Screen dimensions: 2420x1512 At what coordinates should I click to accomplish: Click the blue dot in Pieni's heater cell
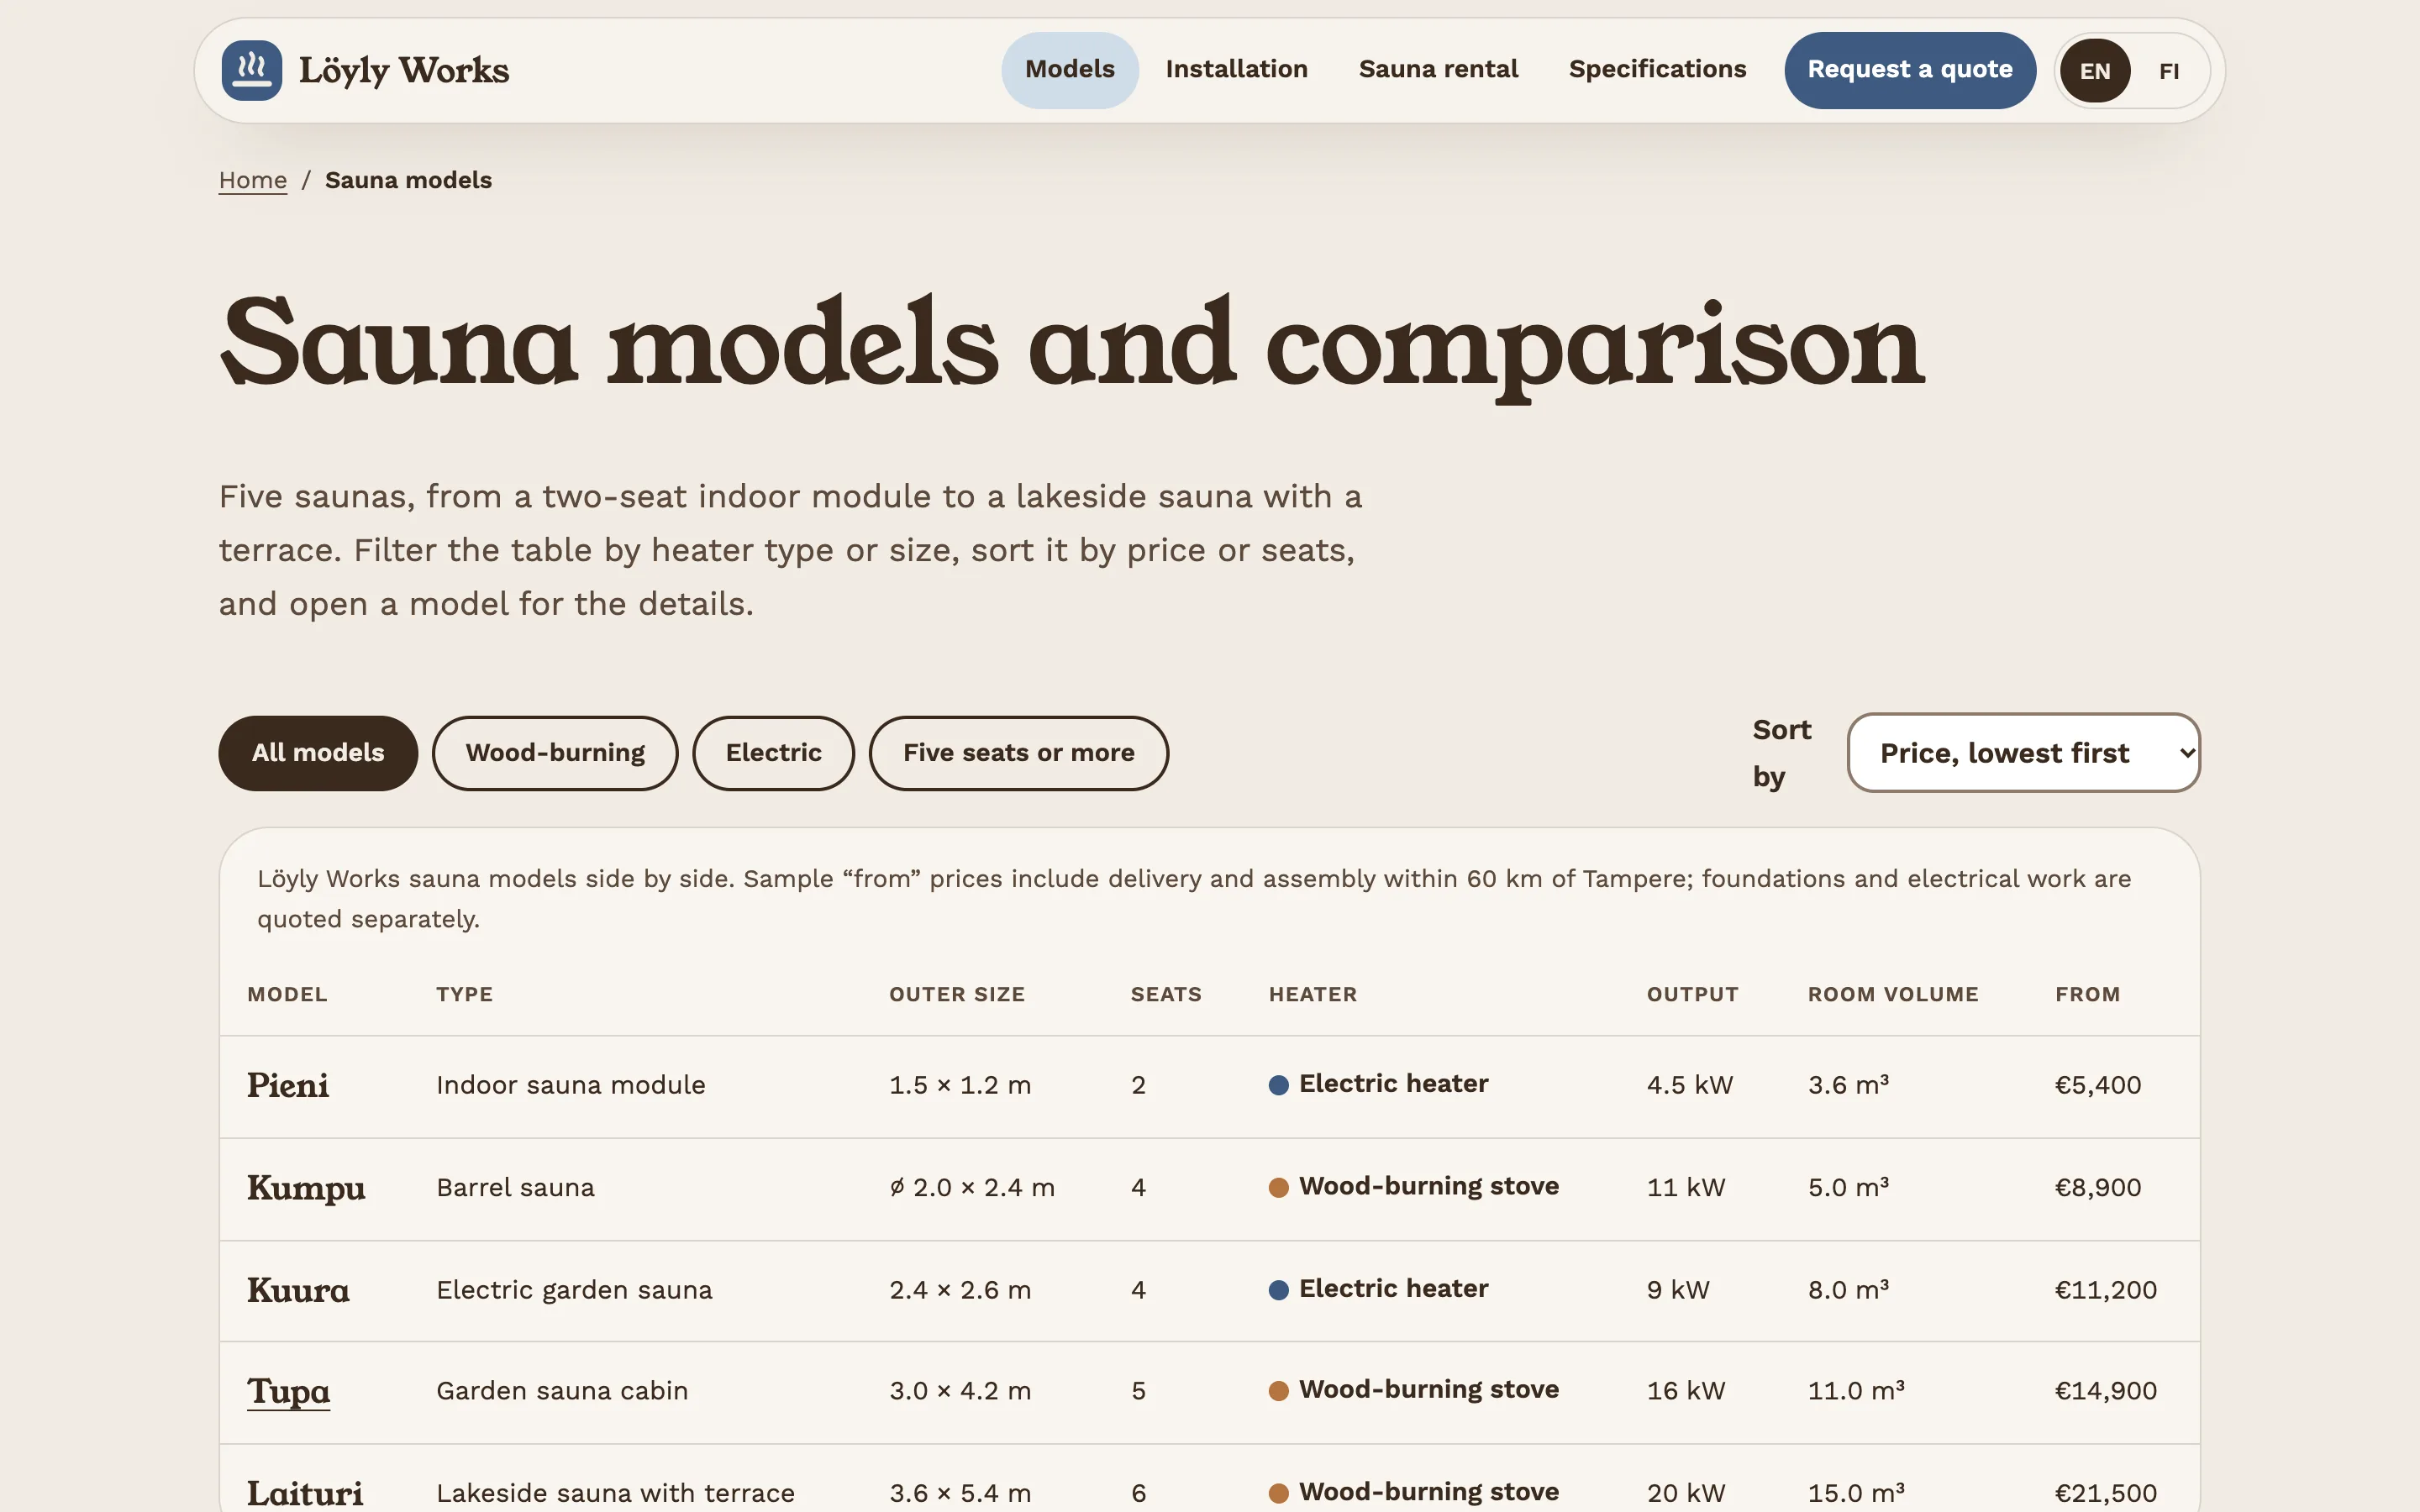pos(1278,1085)
